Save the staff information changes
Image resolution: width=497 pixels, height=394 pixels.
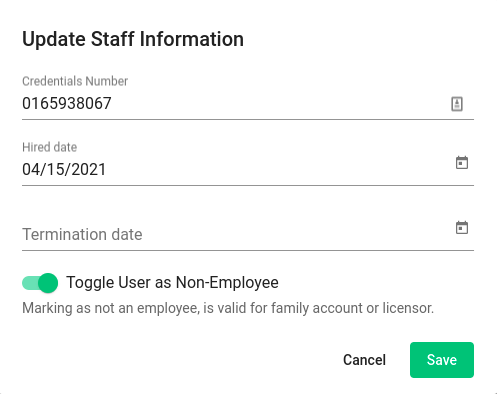click(442, 360)
